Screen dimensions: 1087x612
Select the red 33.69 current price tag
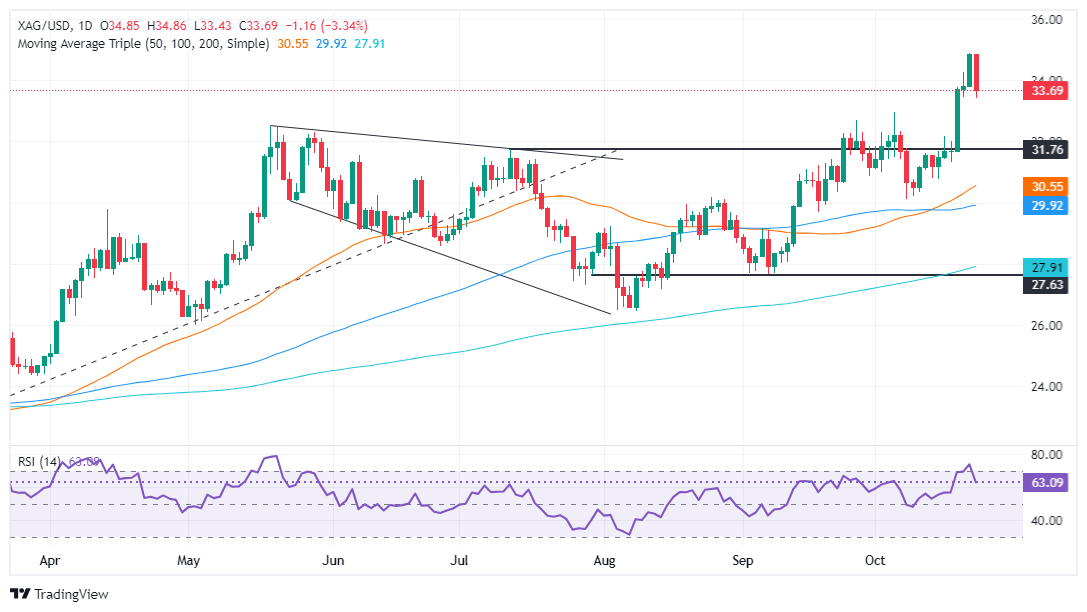click(x=1047, y=91)
